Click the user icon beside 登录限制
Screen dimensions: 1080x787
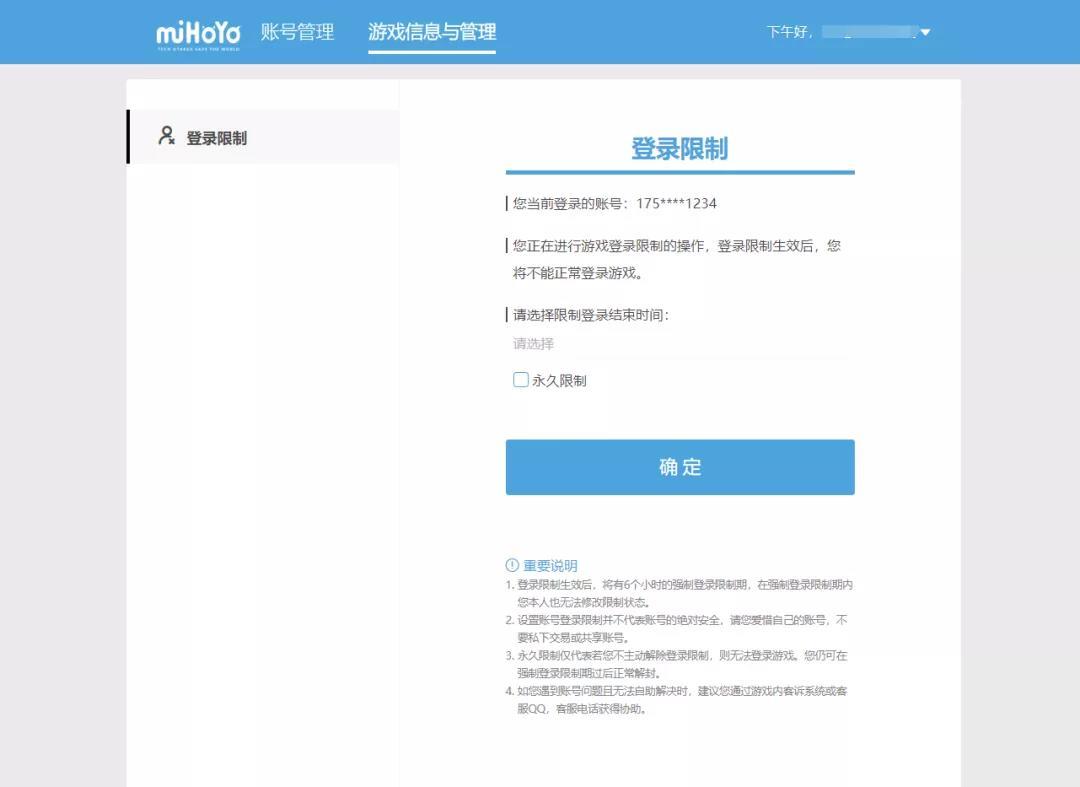coord(166,136)
